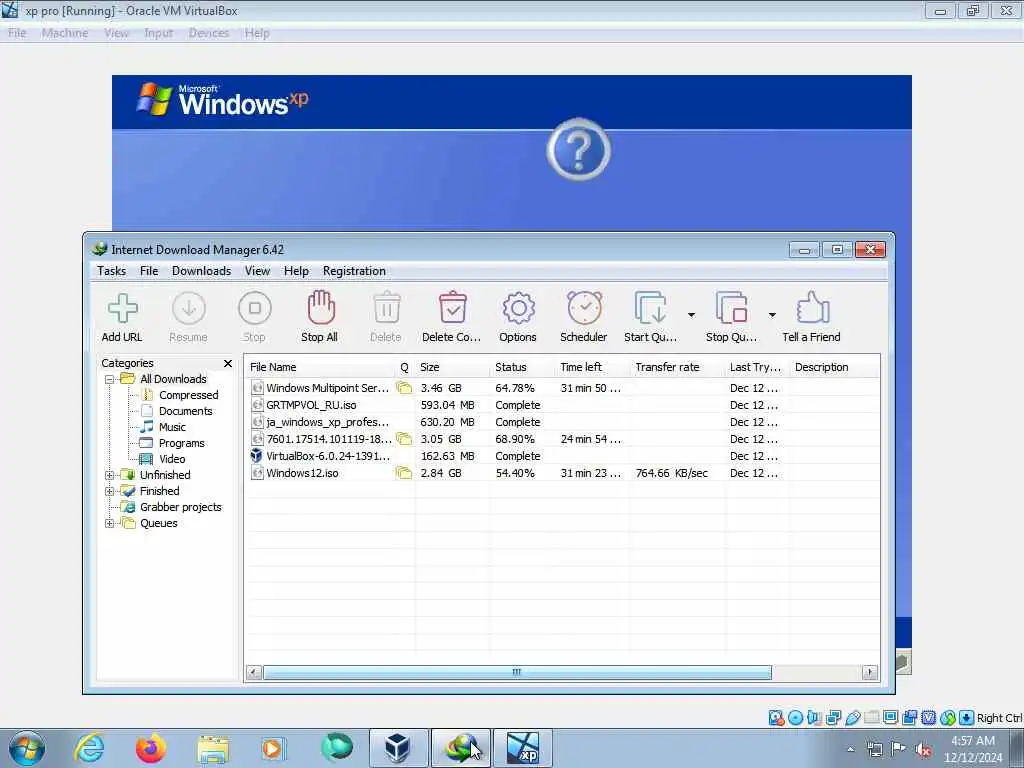The image size is (1024, 768).
Task: Sort by the Time left column header
Action: tap(592, 367)
